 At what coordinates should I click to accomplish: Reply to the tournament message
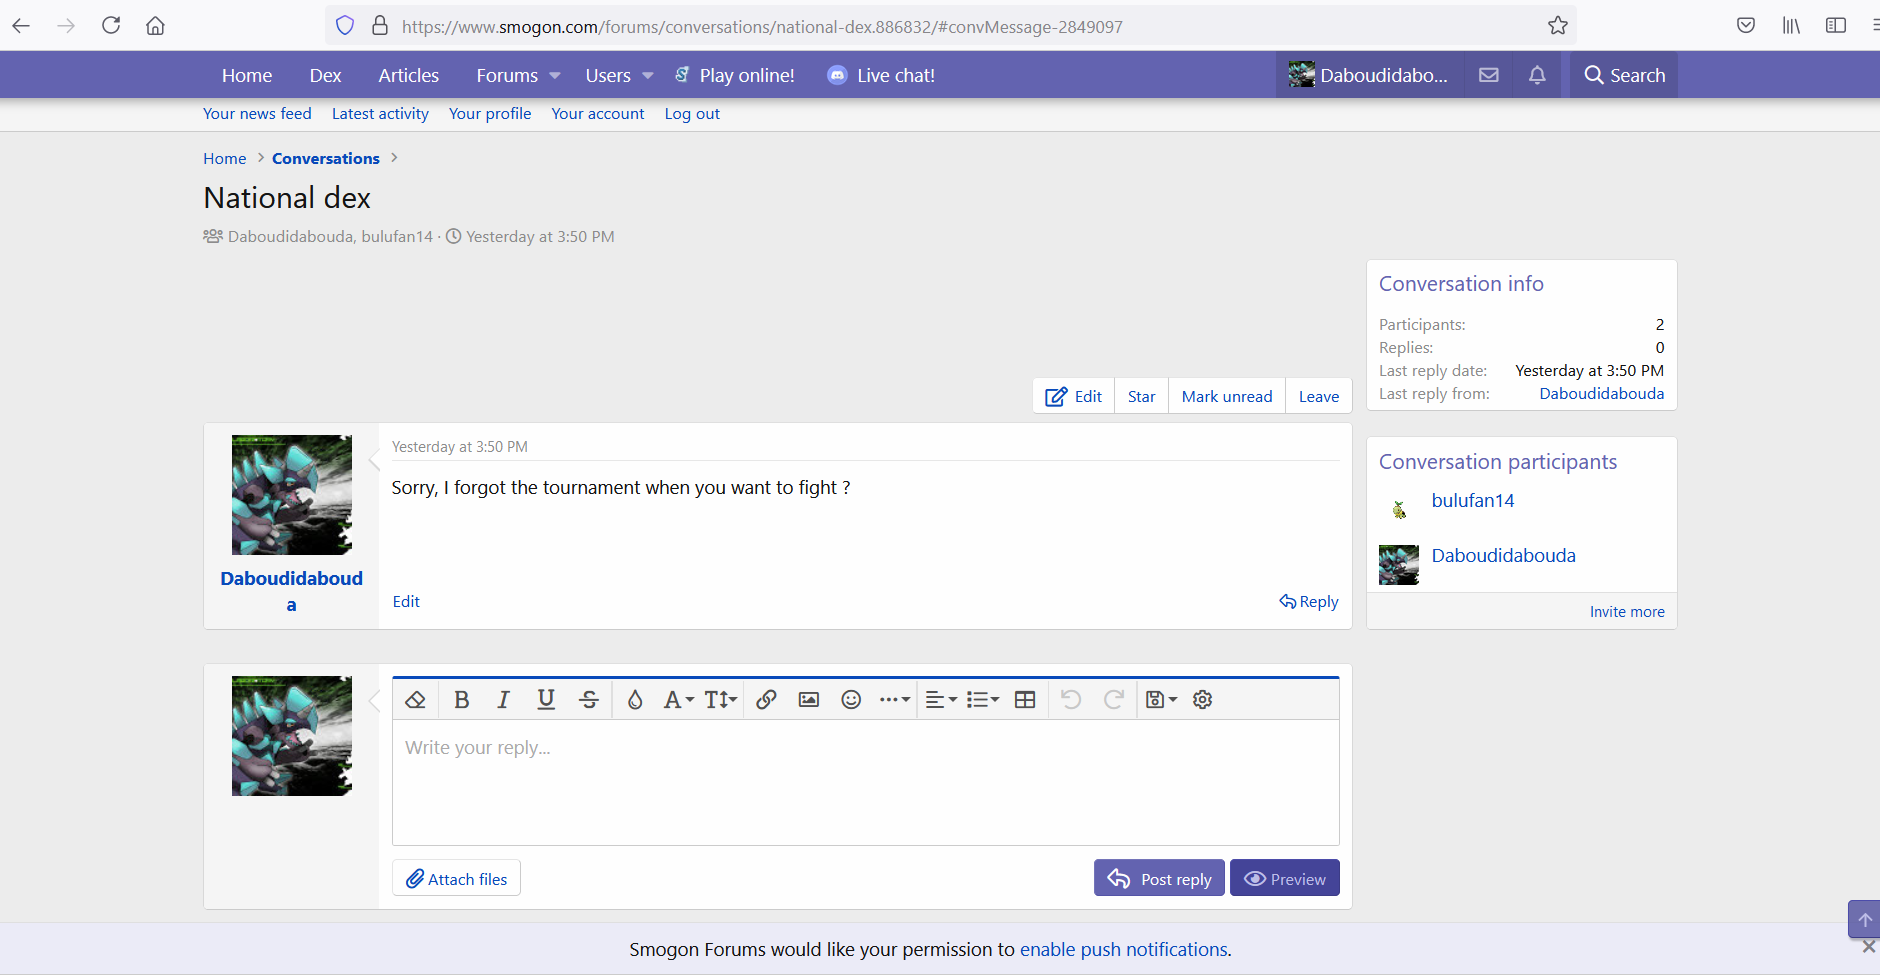1309,602
